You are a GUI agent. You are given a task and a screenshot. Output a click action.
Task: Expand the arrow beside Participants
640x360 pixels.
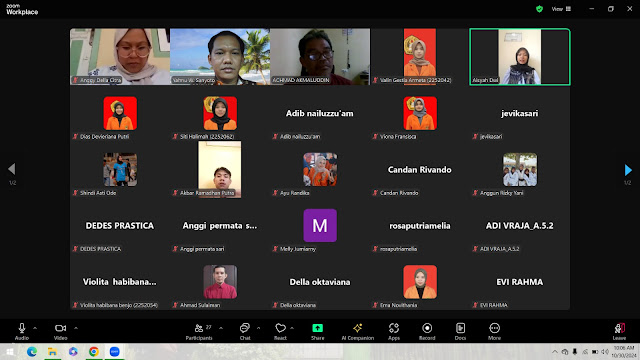pyautogui.click(x=221, y=328)
